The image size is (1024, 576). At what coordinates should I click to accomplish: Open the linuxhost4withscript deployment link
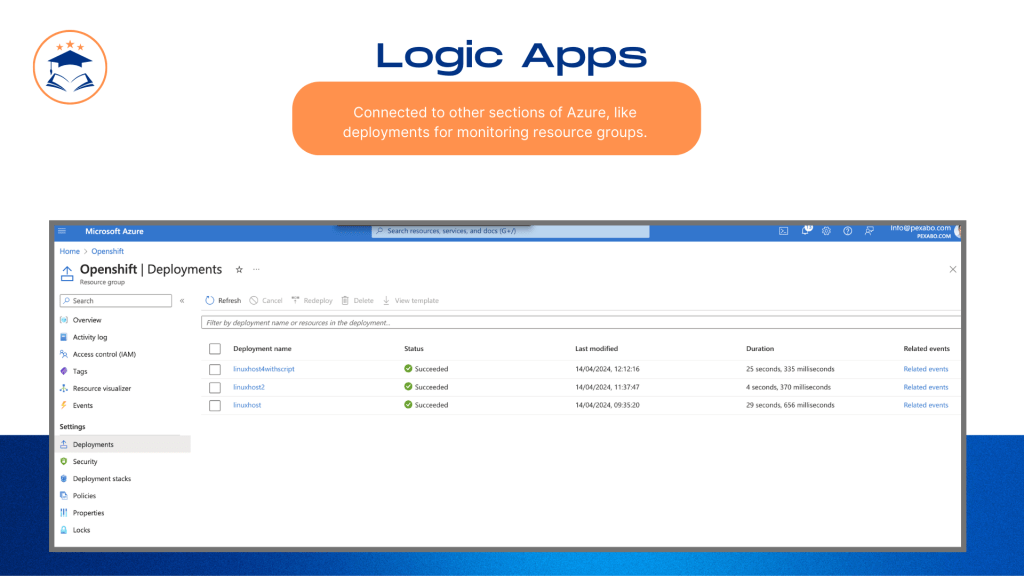(x=264, y=369)
